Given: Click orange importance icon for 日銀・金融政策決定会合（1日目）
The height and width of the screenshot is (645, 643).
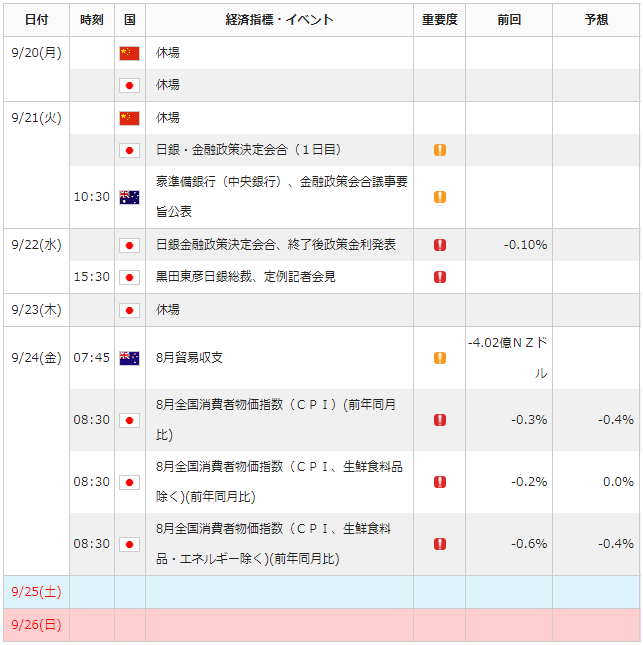Looking at the screenshot, I should click(440, 150).
